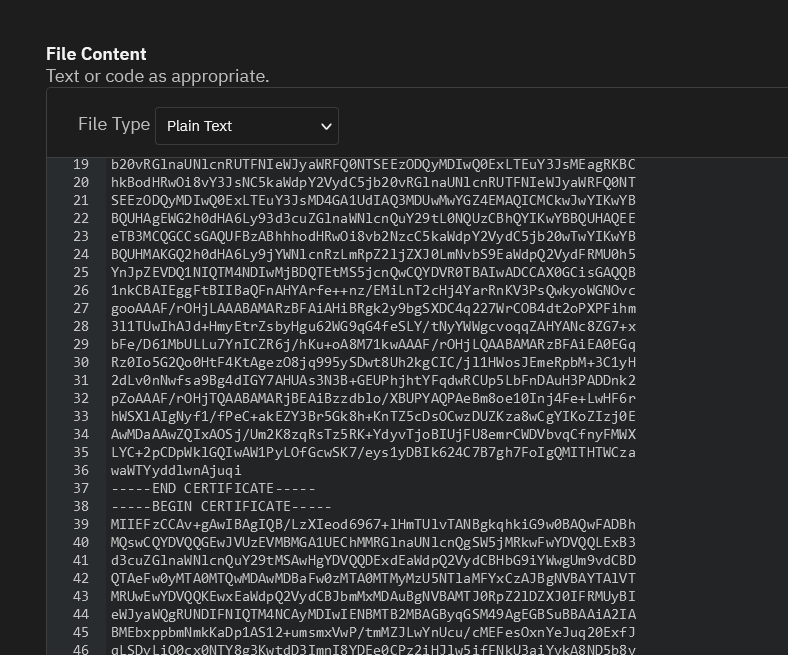Open the File Type dropdown
Image resolution: width=788 pixels, height=655 pixels.
tap(247, 126)
